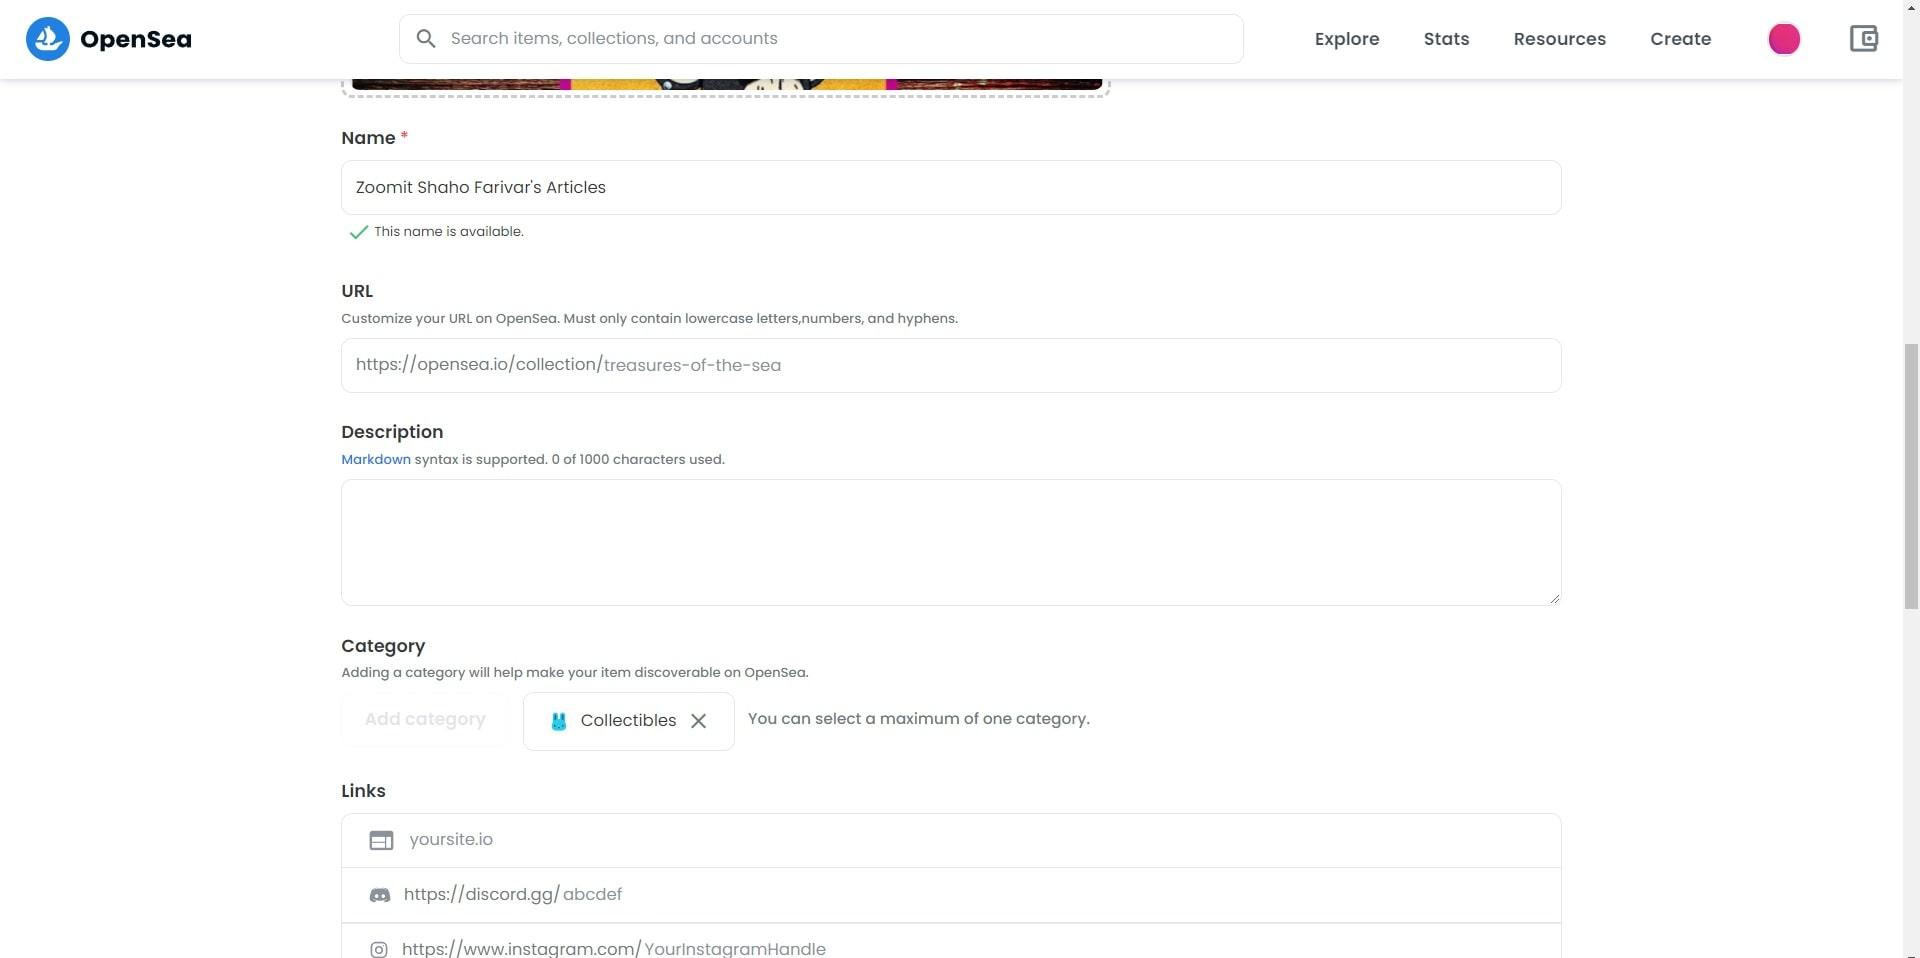The image size is (1920, 958).
Task: Go to the Create page
Action: coord(1680,39)
